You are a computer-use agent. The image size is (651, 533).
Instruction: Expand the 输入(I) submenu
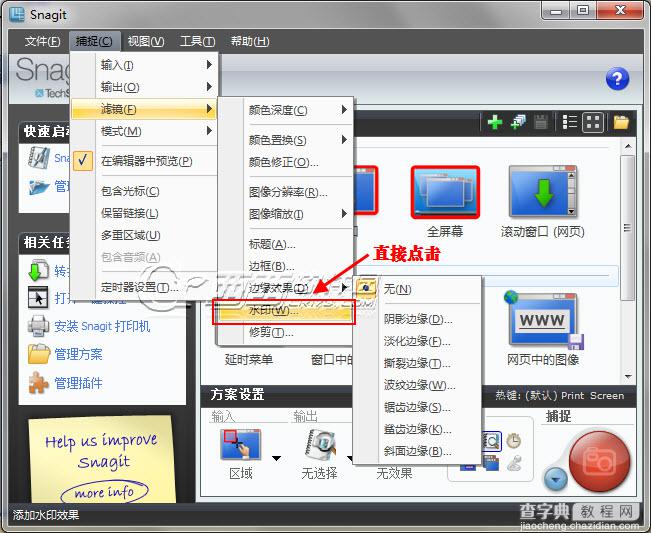point(144,65)
